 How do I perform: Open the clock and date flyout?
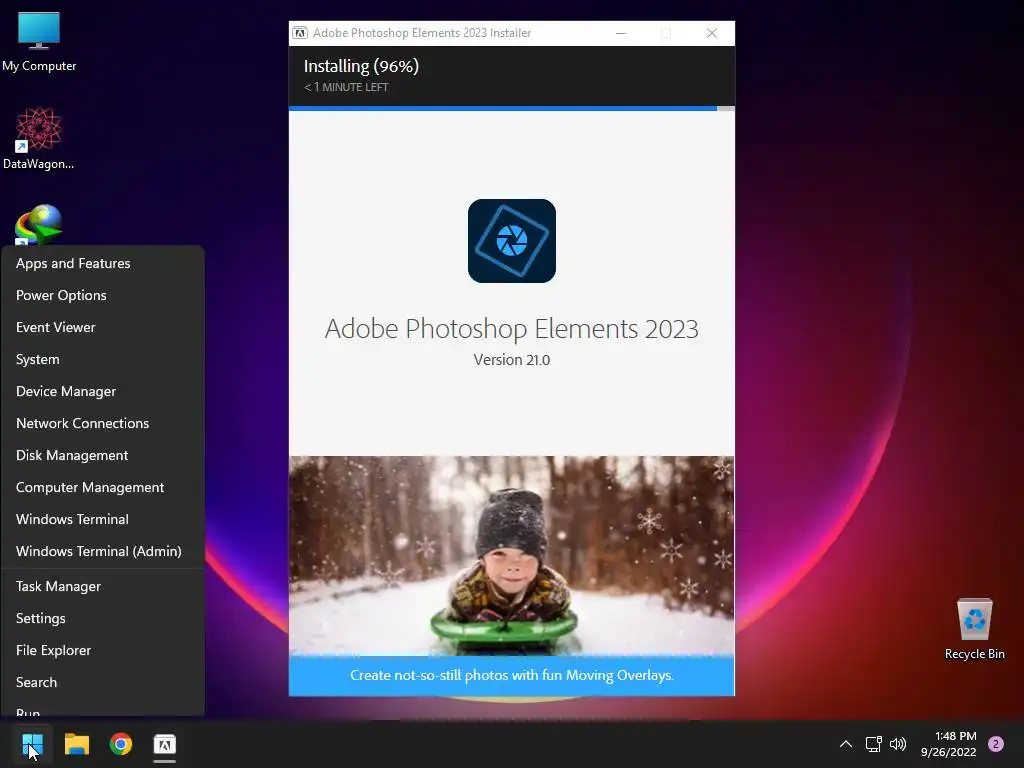pos(948,744)
